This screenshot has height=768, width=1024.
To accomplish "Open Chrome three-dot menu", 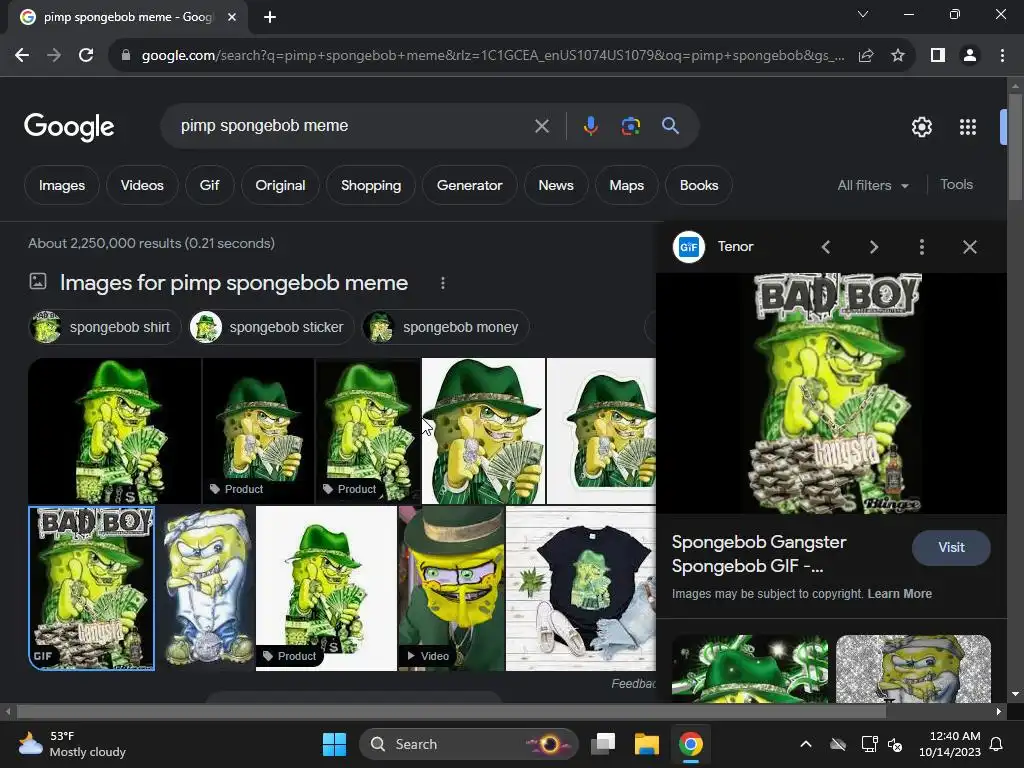I will coord(1002,56).
